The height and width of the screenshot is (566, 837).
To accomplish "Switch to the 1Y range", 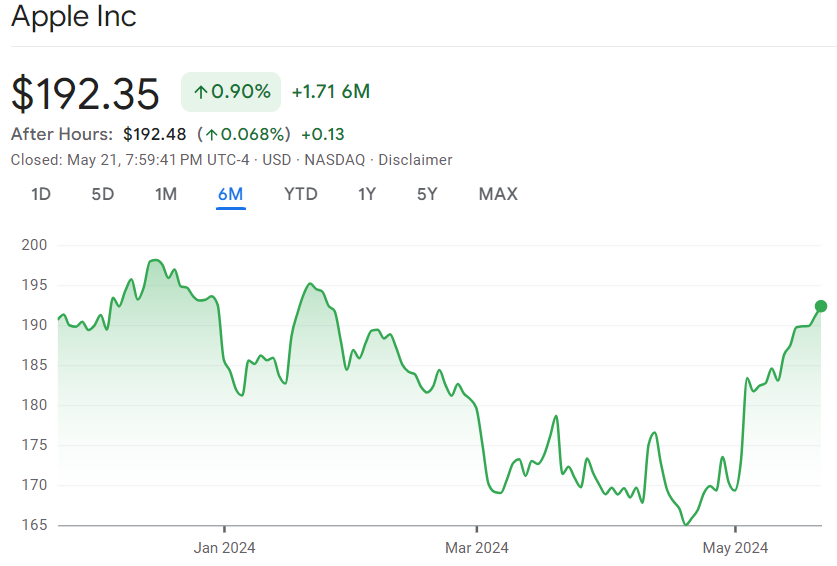I will [367, 194].
